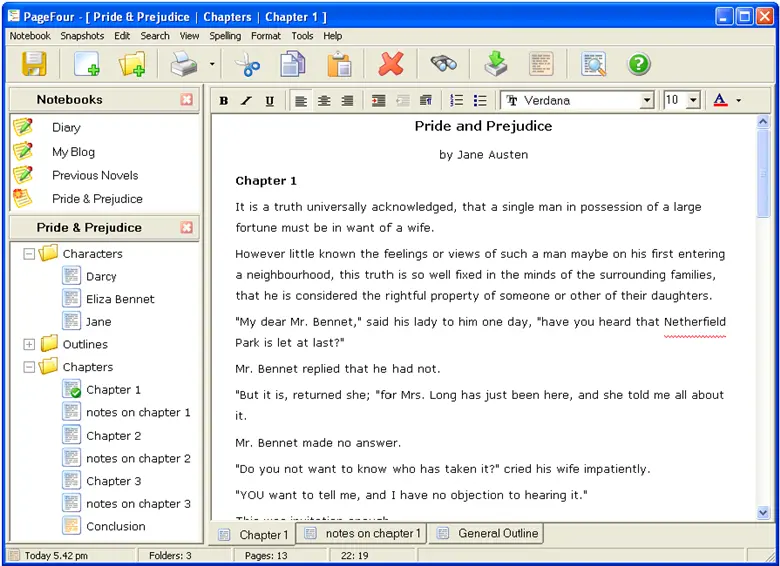Open notes on chapter 3 page
Screen dimensions: 780x566
click(x=138, y=504)
